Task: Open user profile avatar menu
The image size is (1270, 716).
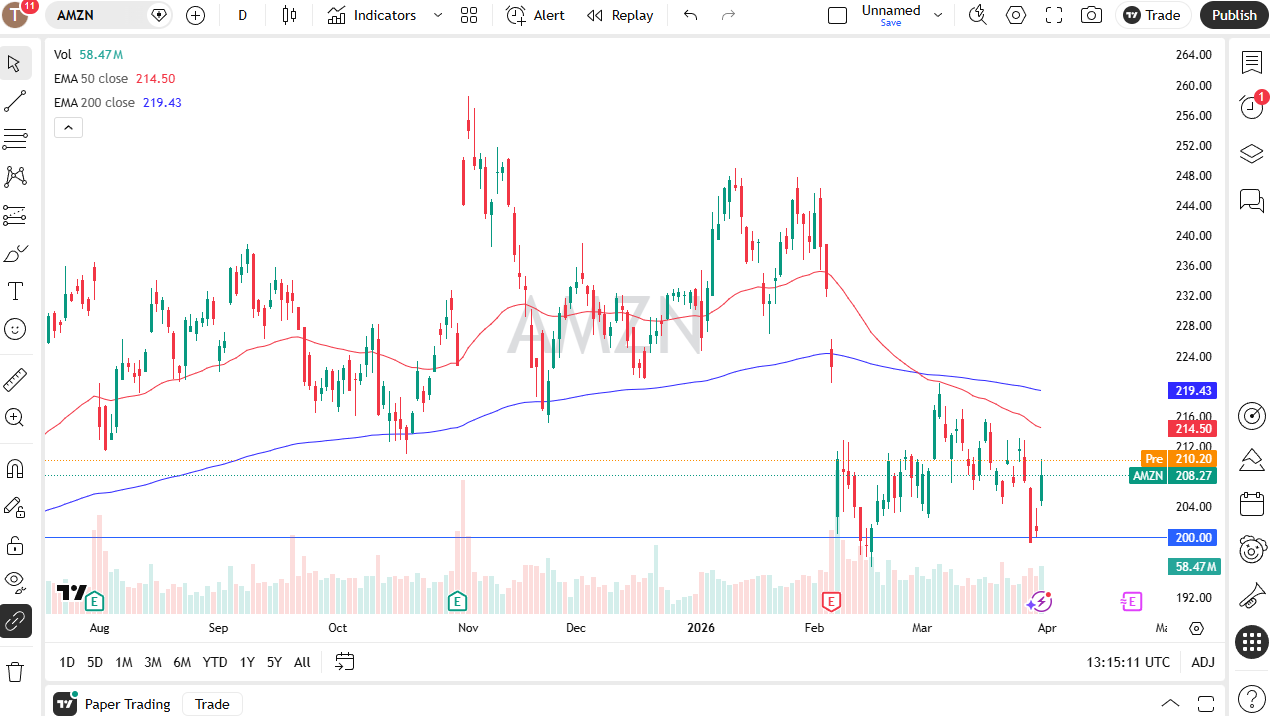Action: 17,15
